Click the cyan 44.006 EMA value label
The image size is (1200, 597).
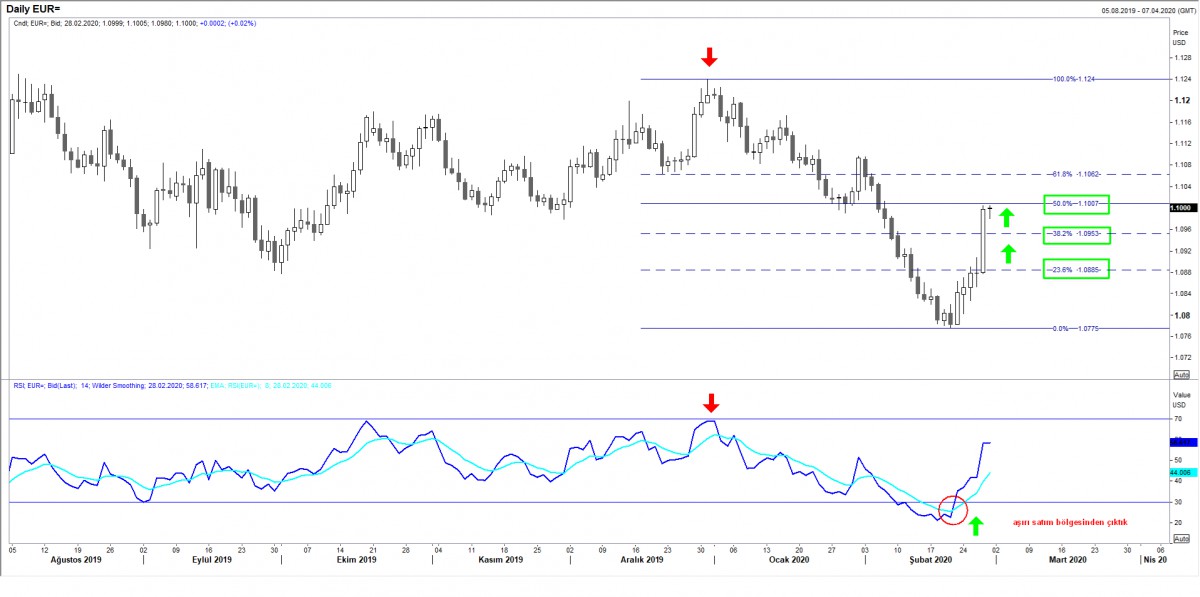1180,471
